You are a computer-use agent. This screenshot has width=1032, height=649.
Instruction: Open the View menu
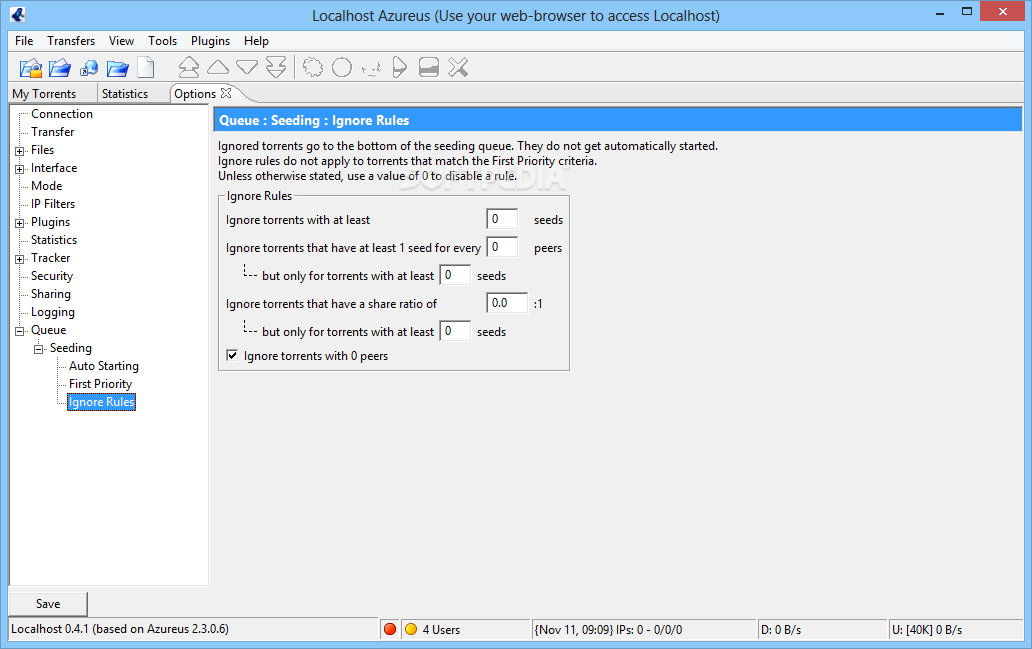pos(121,41)
